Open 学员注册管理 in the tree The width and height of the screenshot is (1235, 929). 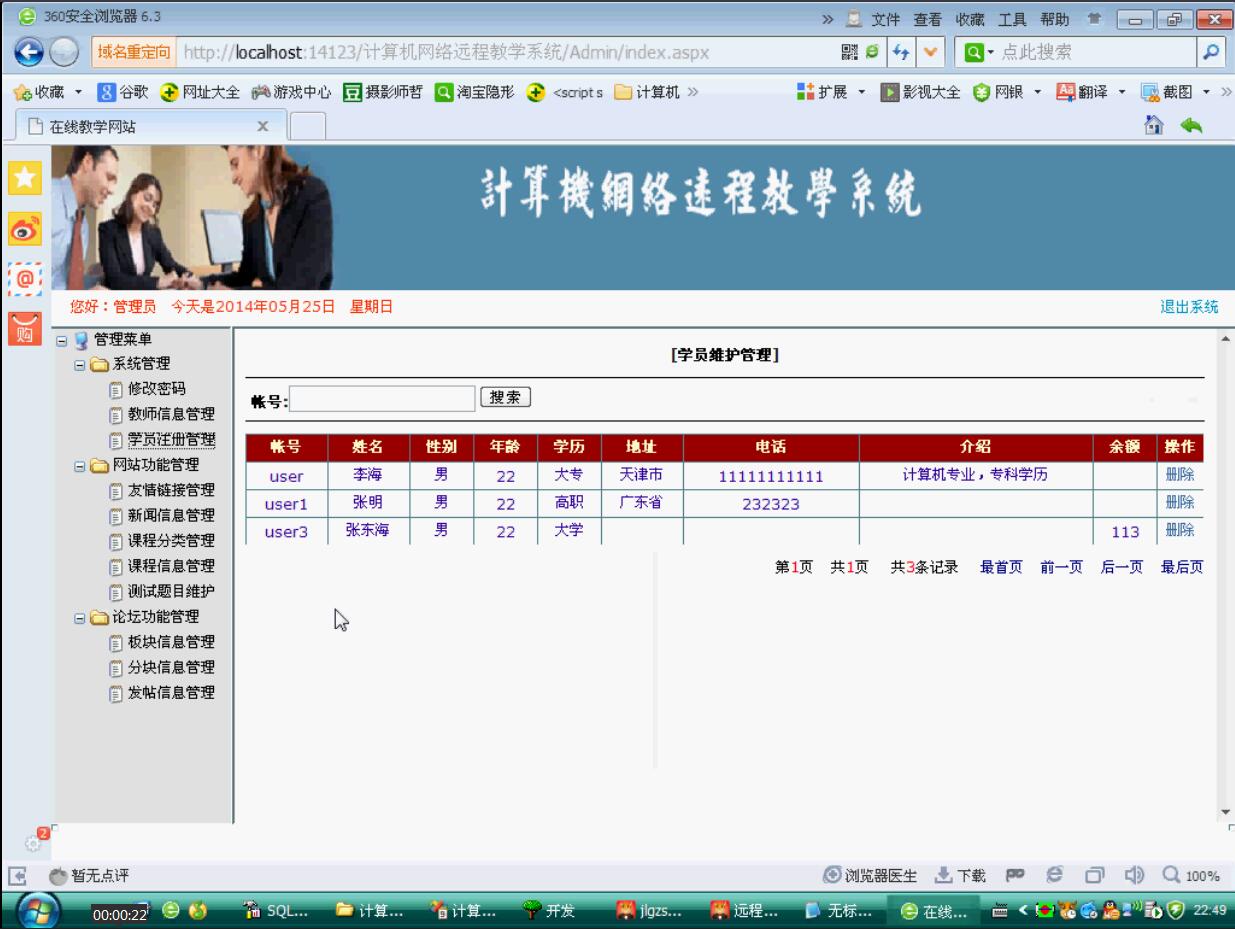click(x=171, y=439)
